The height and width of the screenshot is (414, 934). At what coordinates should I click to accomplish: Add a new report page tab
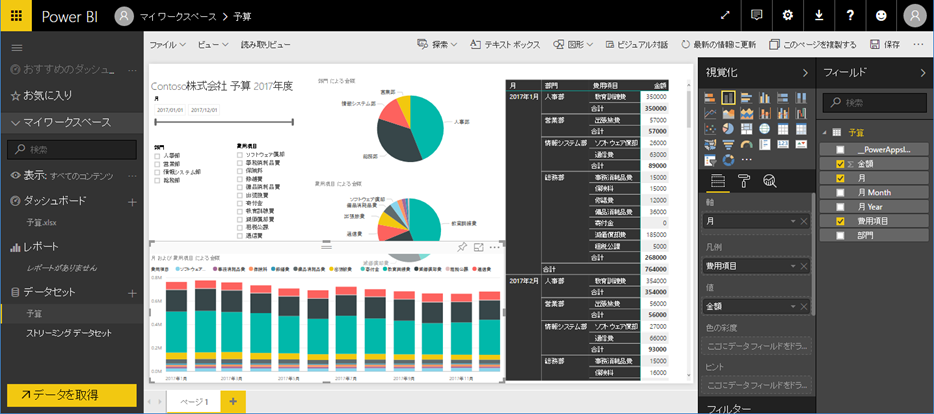(x=233, y=401)
